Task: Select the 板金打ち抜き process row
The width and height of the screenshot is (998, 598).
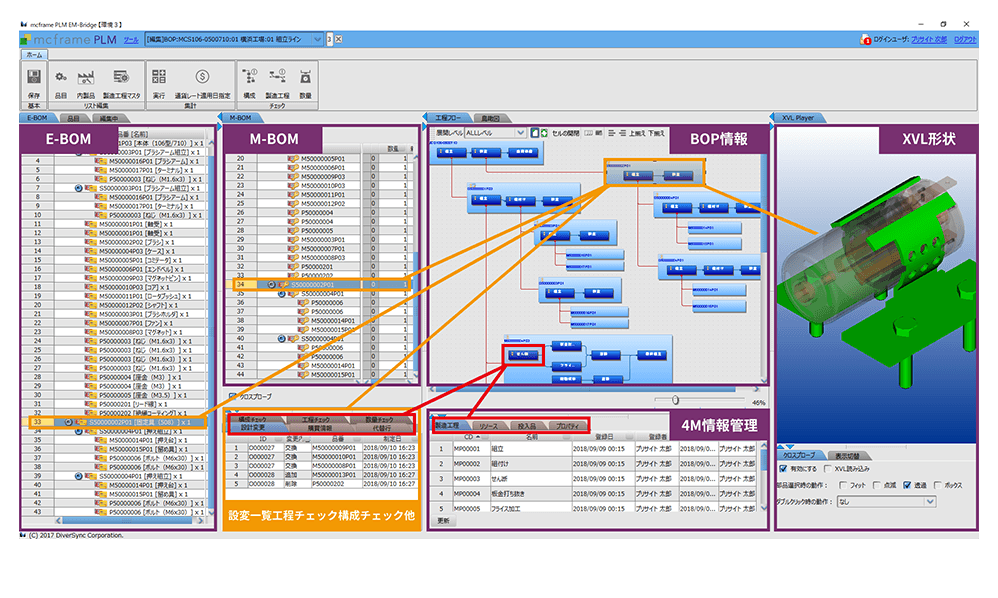Action: pos(595,494)
